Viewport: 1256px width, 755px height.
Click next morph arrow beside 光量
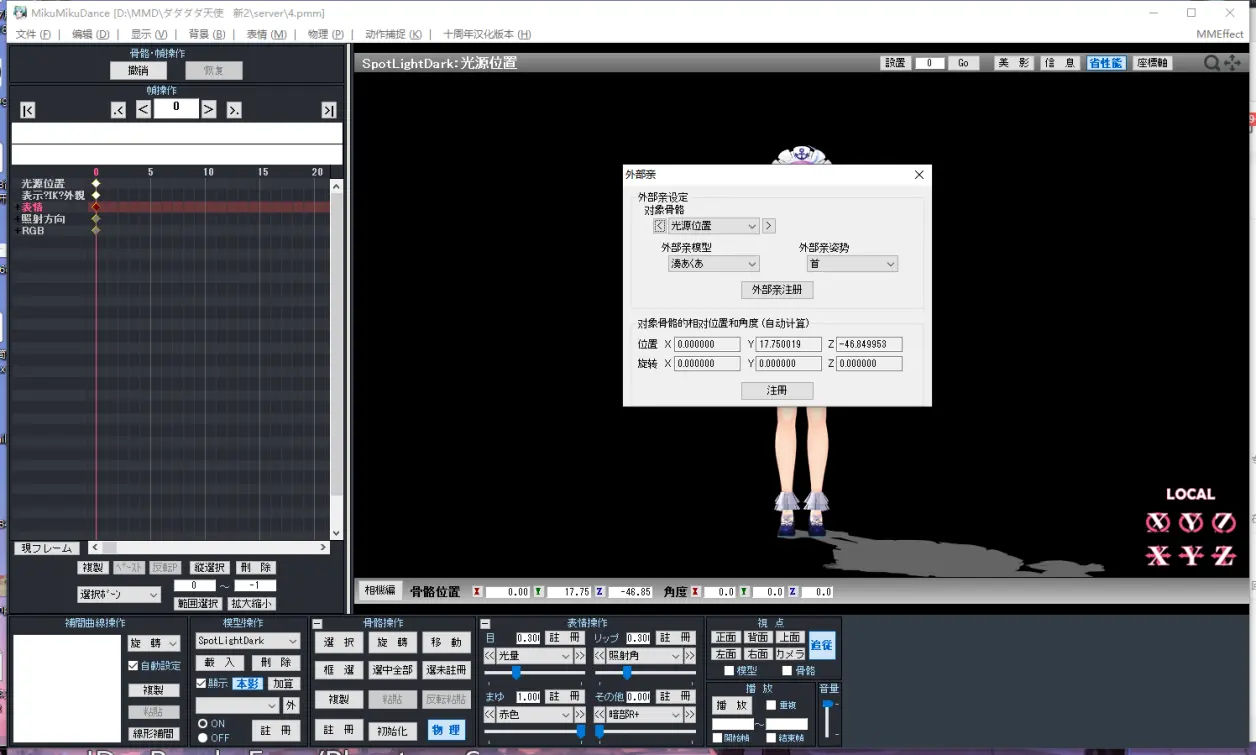579,656
